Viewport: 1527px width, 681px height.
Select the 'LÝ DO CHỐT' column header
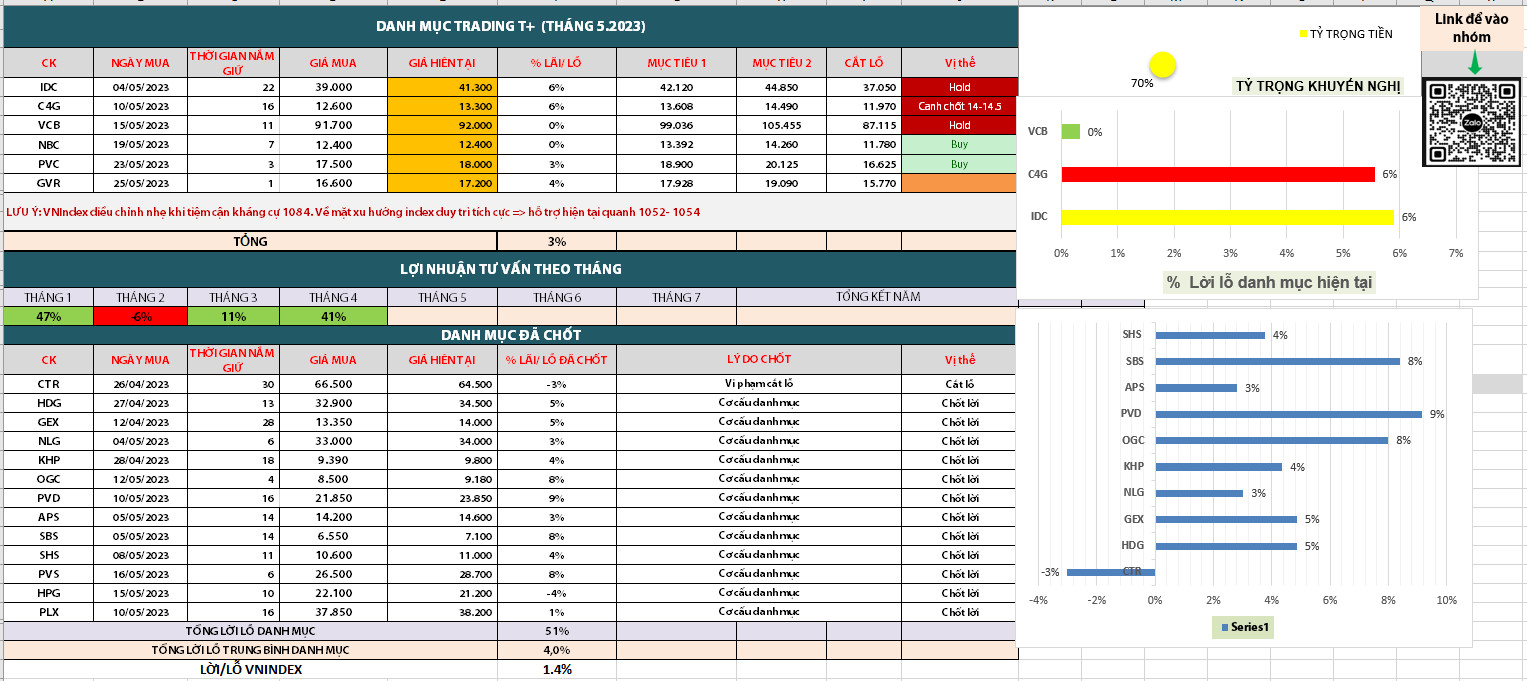[x=759, y=360]
